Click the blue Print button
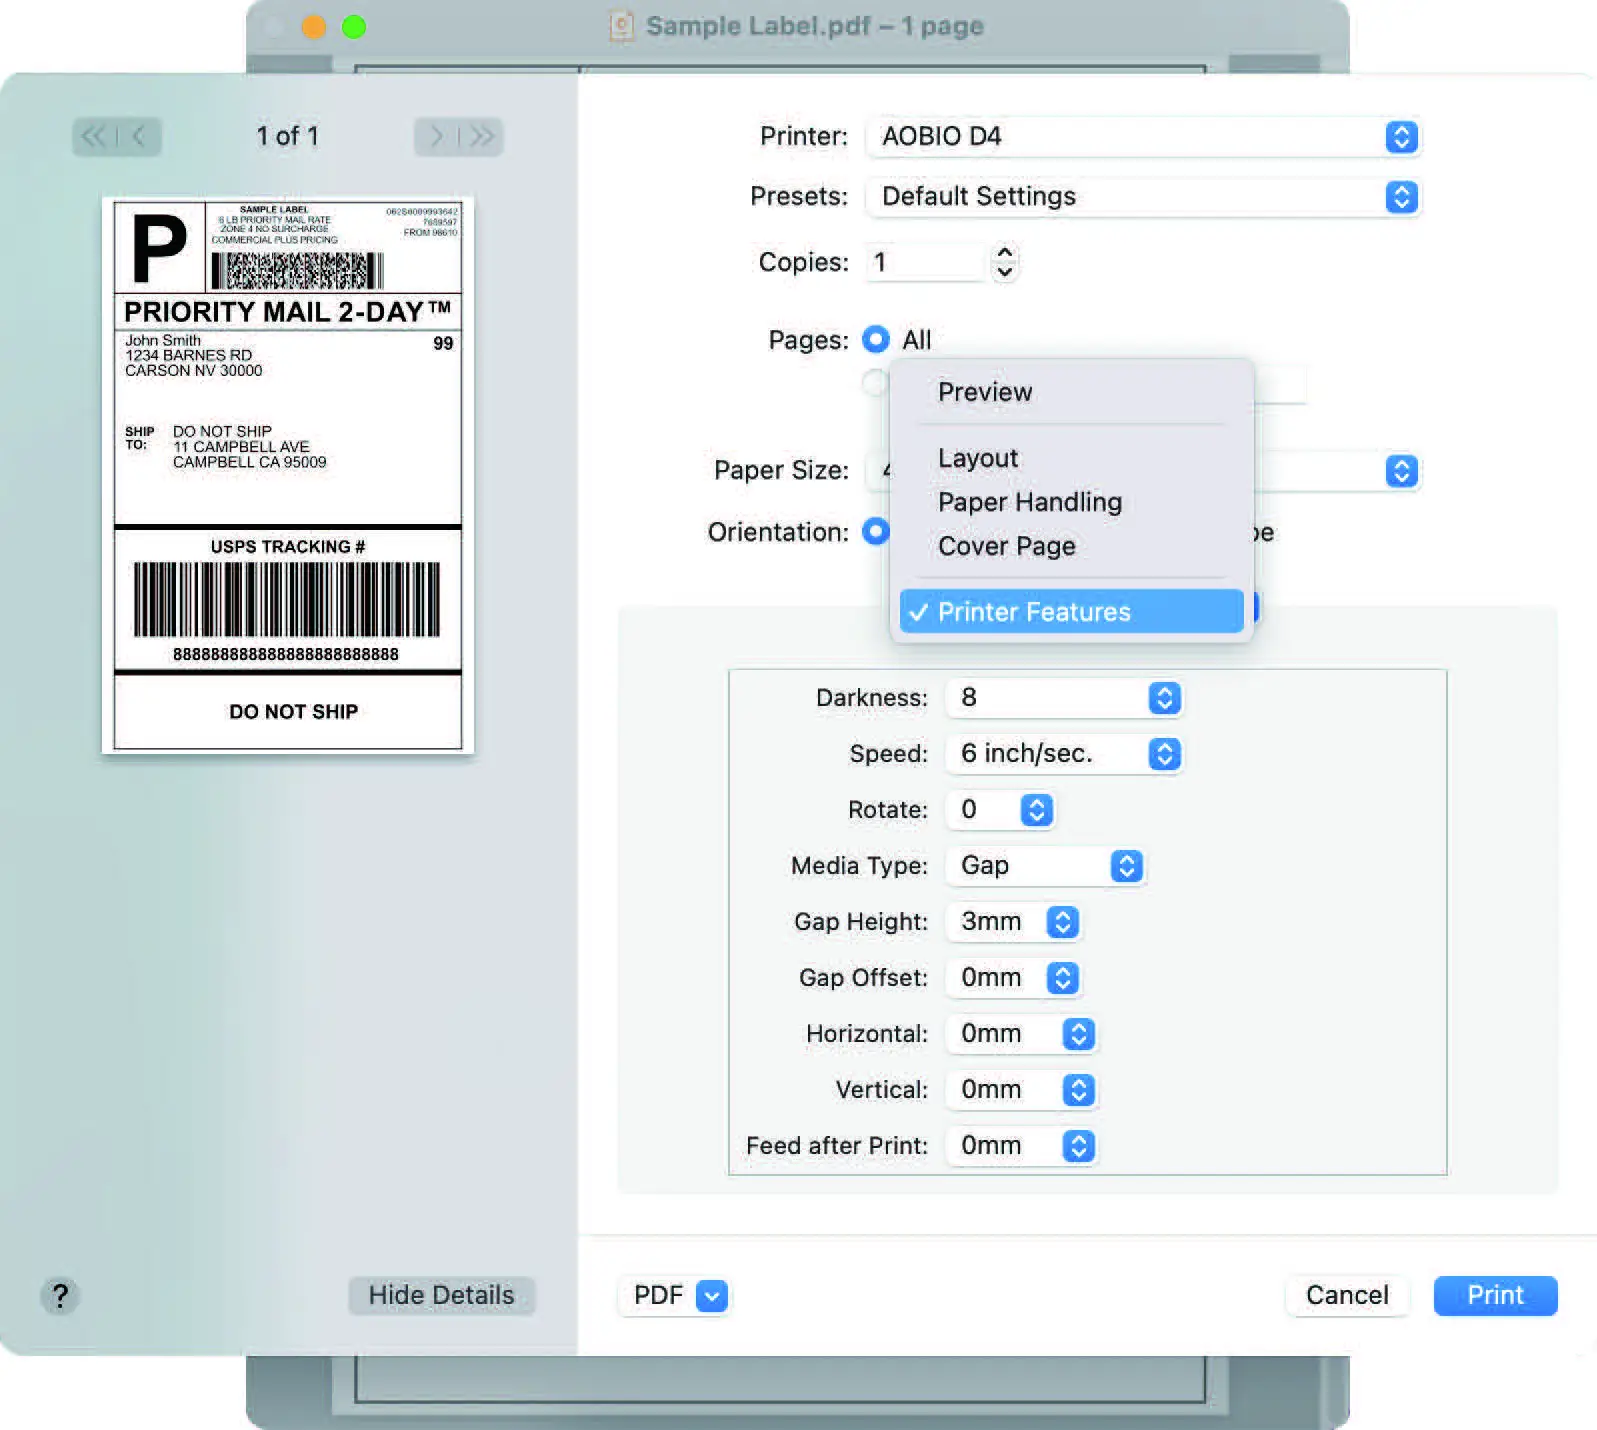This screenshot has height=1430, width=1597. (1495, 1296)
